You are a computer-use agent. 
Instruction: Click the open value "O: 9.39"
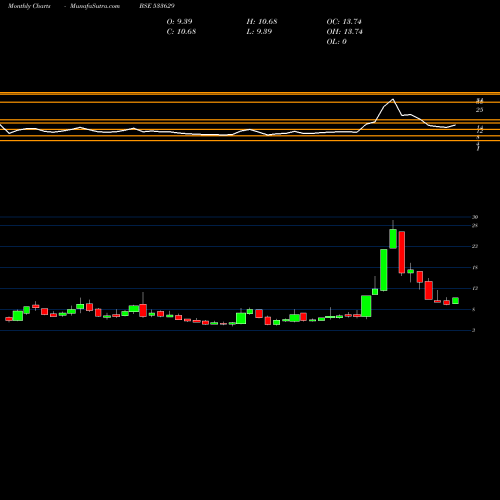click(179, 21)
